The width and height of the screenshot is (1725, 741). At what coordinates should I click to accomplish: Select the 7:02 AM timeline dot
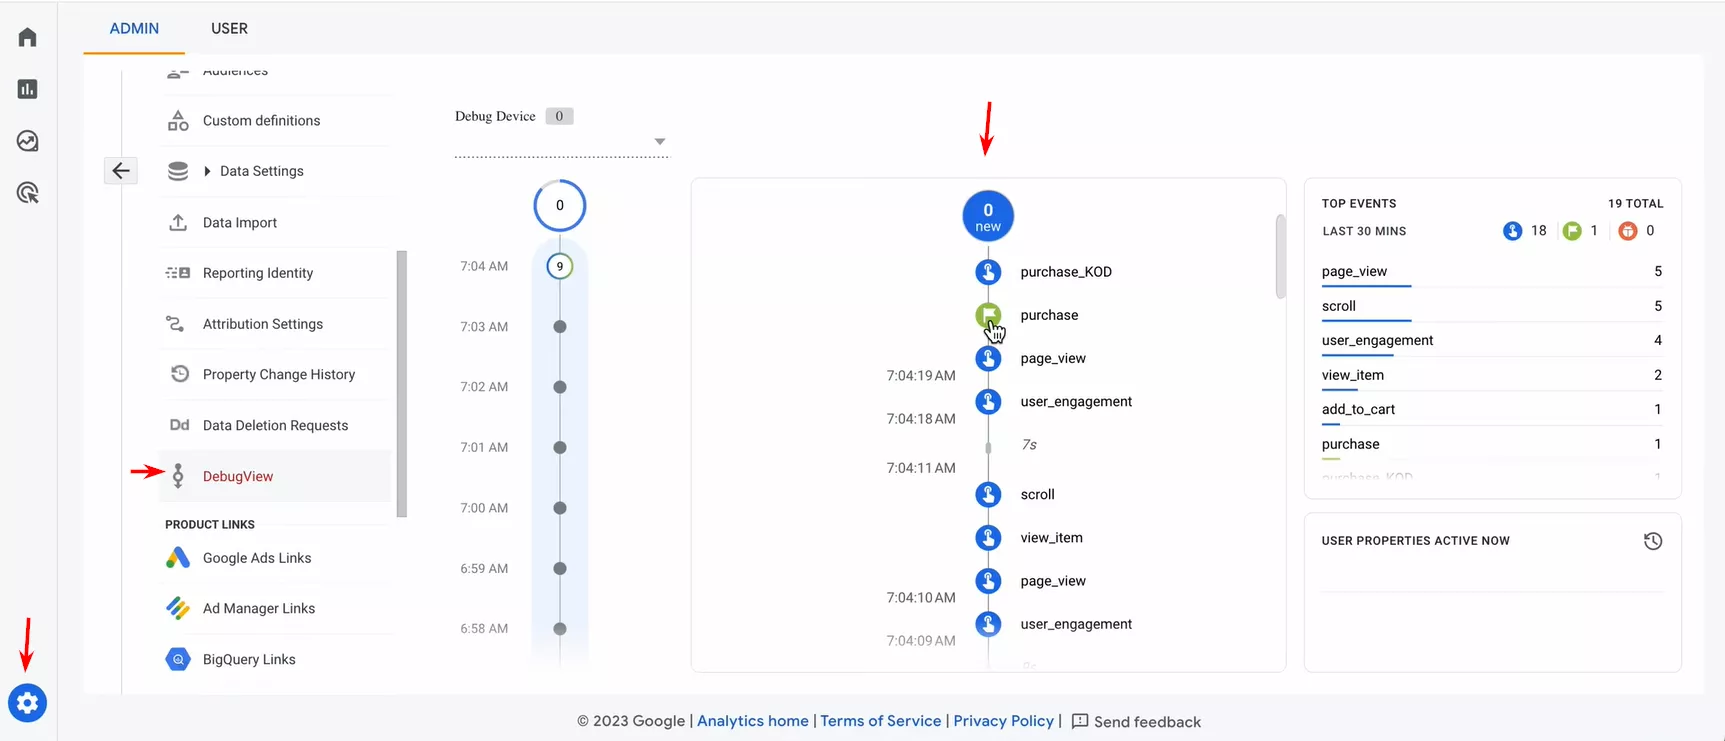pos(560,387)
